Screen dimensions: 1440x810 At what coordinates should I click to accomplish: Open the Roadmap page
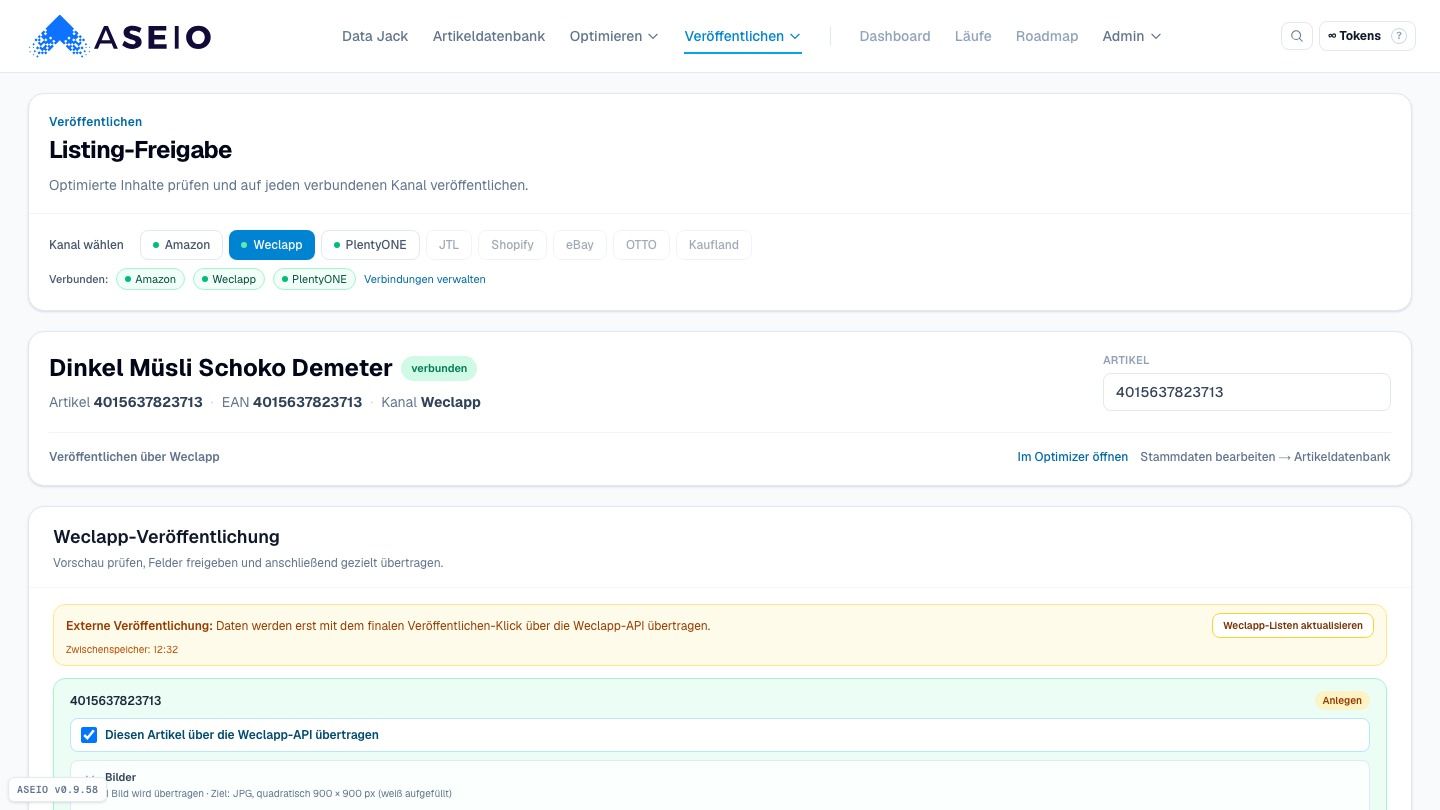tap(1047, 36)
